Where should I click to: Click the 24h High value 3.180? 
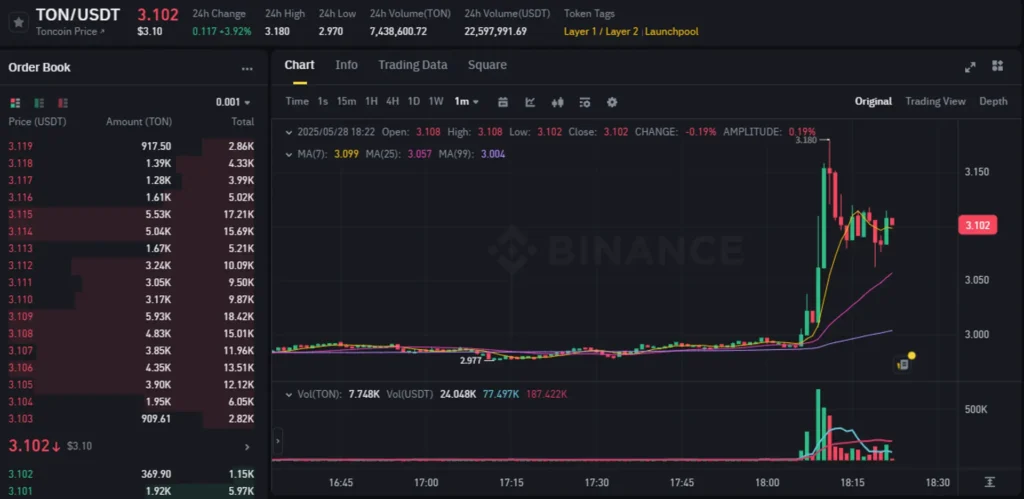pyautogui.click(x=277, y=31)
